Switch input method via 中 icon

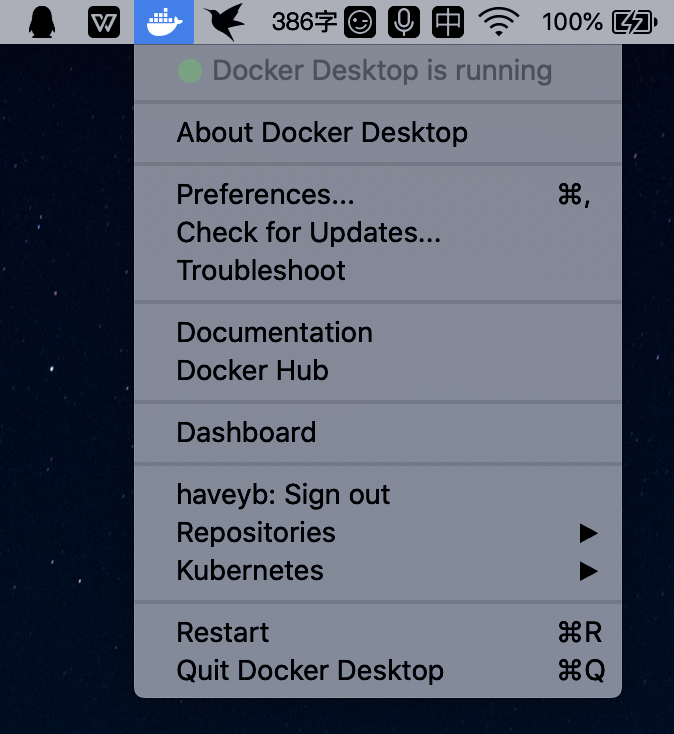(448, 22)
